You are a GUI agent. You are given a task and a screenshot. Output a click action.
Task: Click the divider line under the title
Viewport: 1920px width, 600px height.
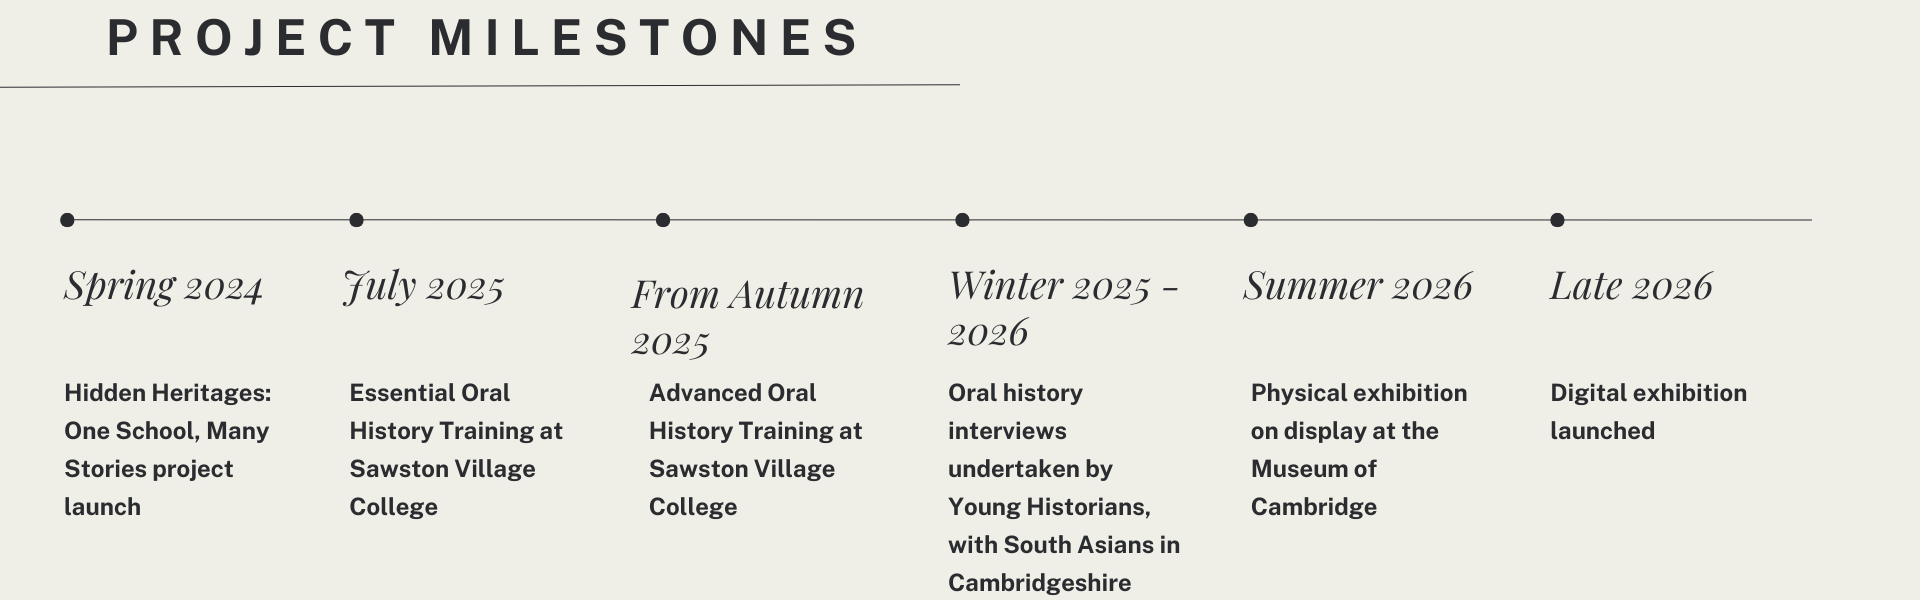click(x=480, y=86)
